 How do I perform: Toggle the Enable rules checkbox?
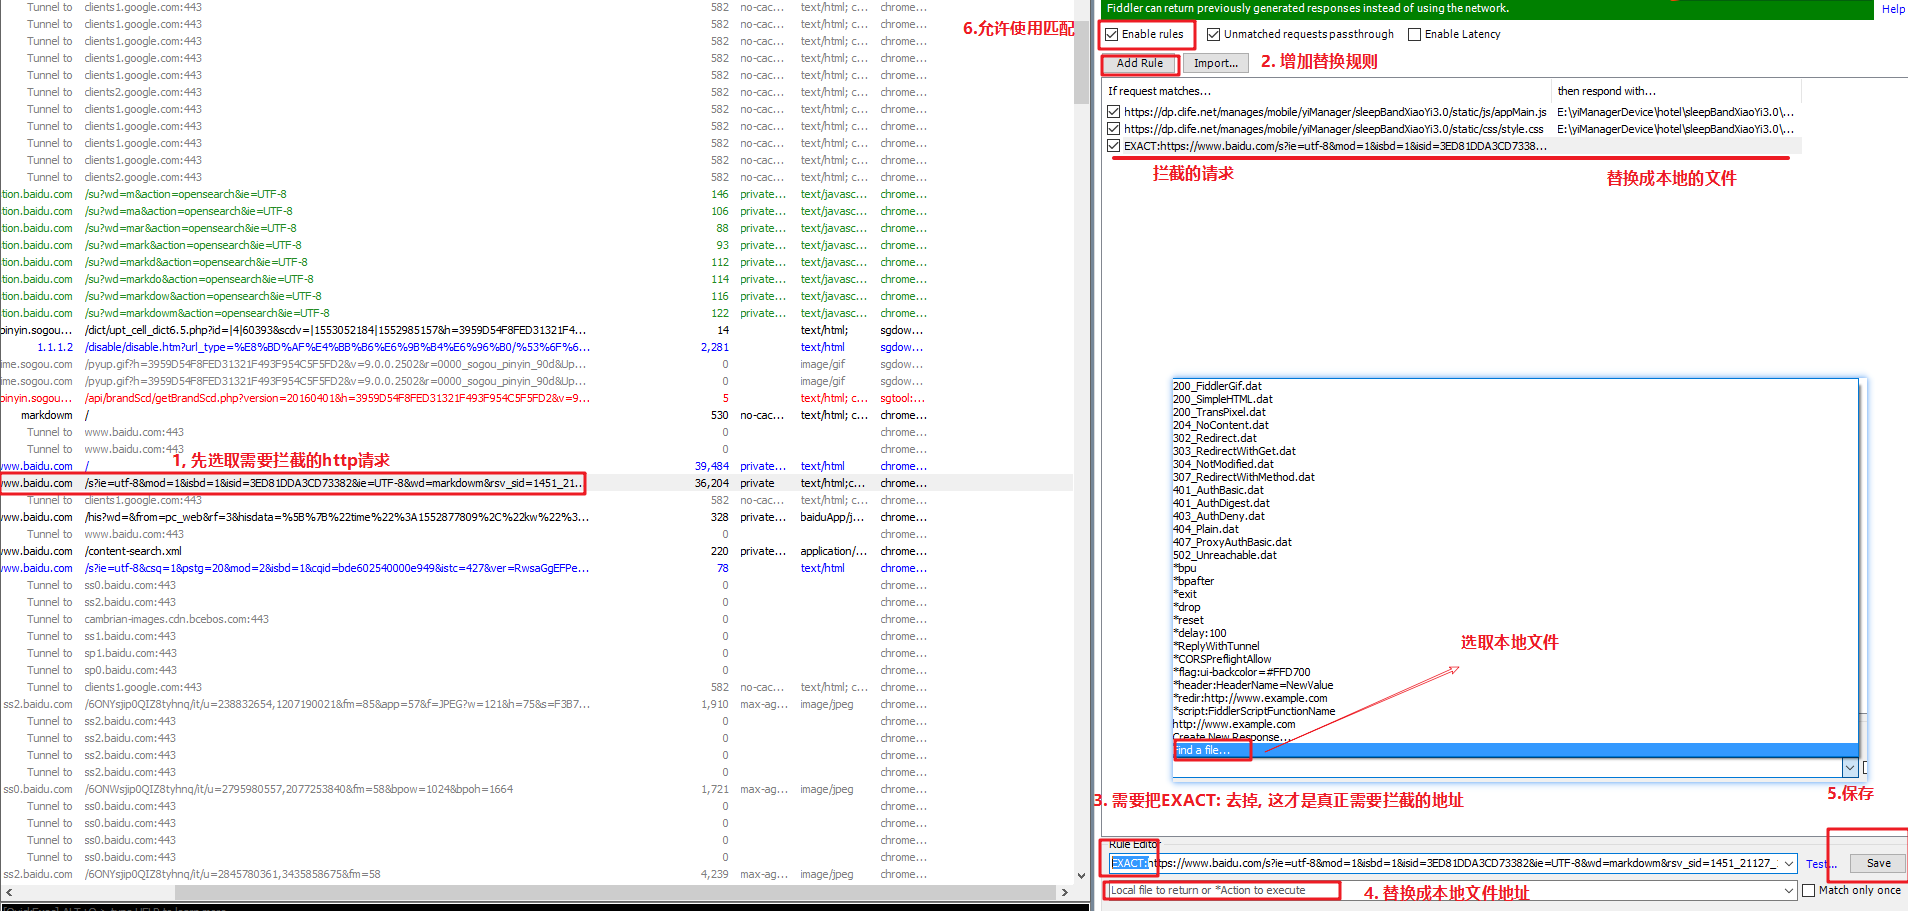[x=1111, y=34]
